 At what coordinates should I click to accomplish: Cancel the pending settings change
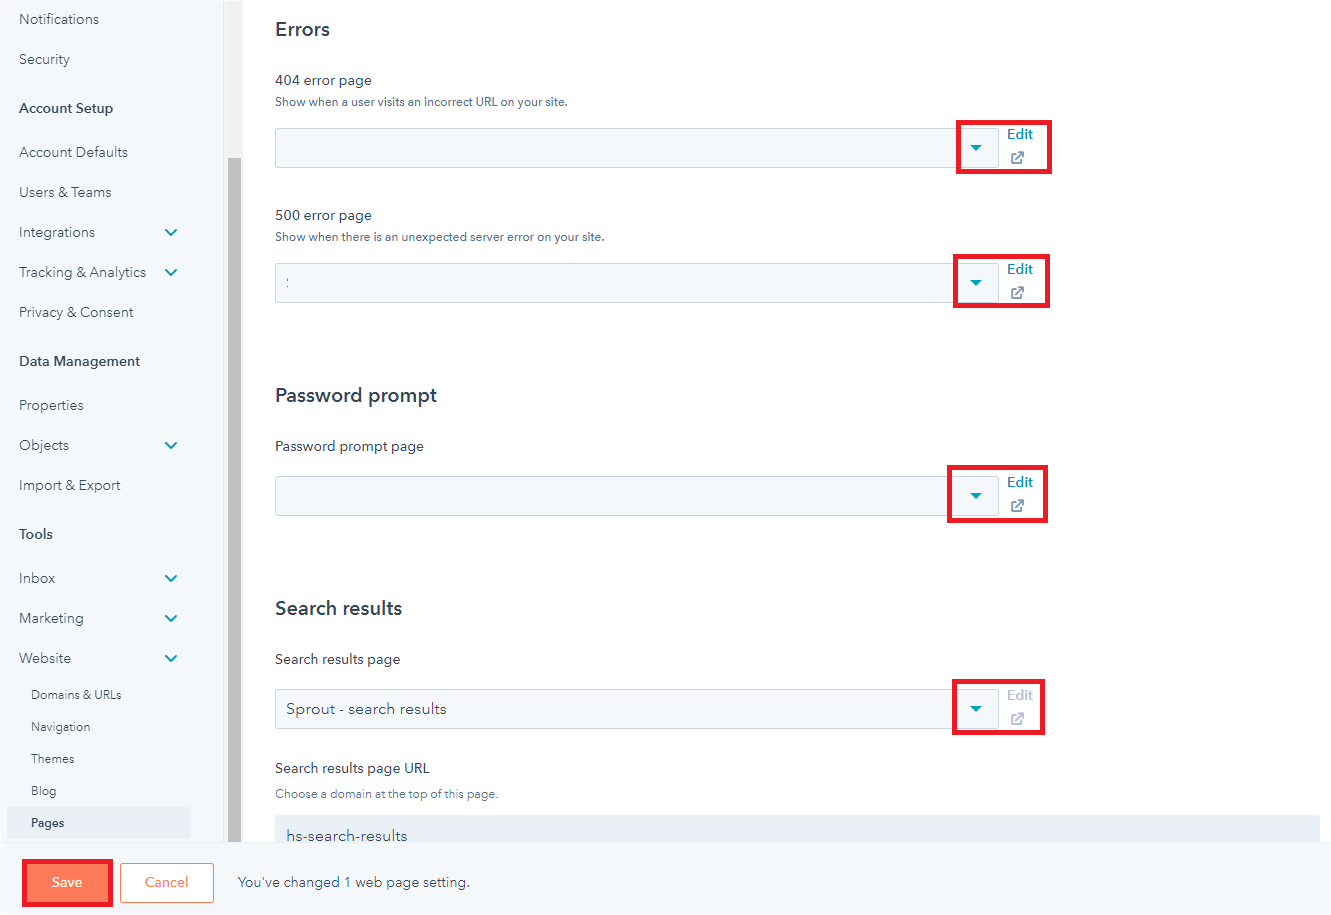166,882
